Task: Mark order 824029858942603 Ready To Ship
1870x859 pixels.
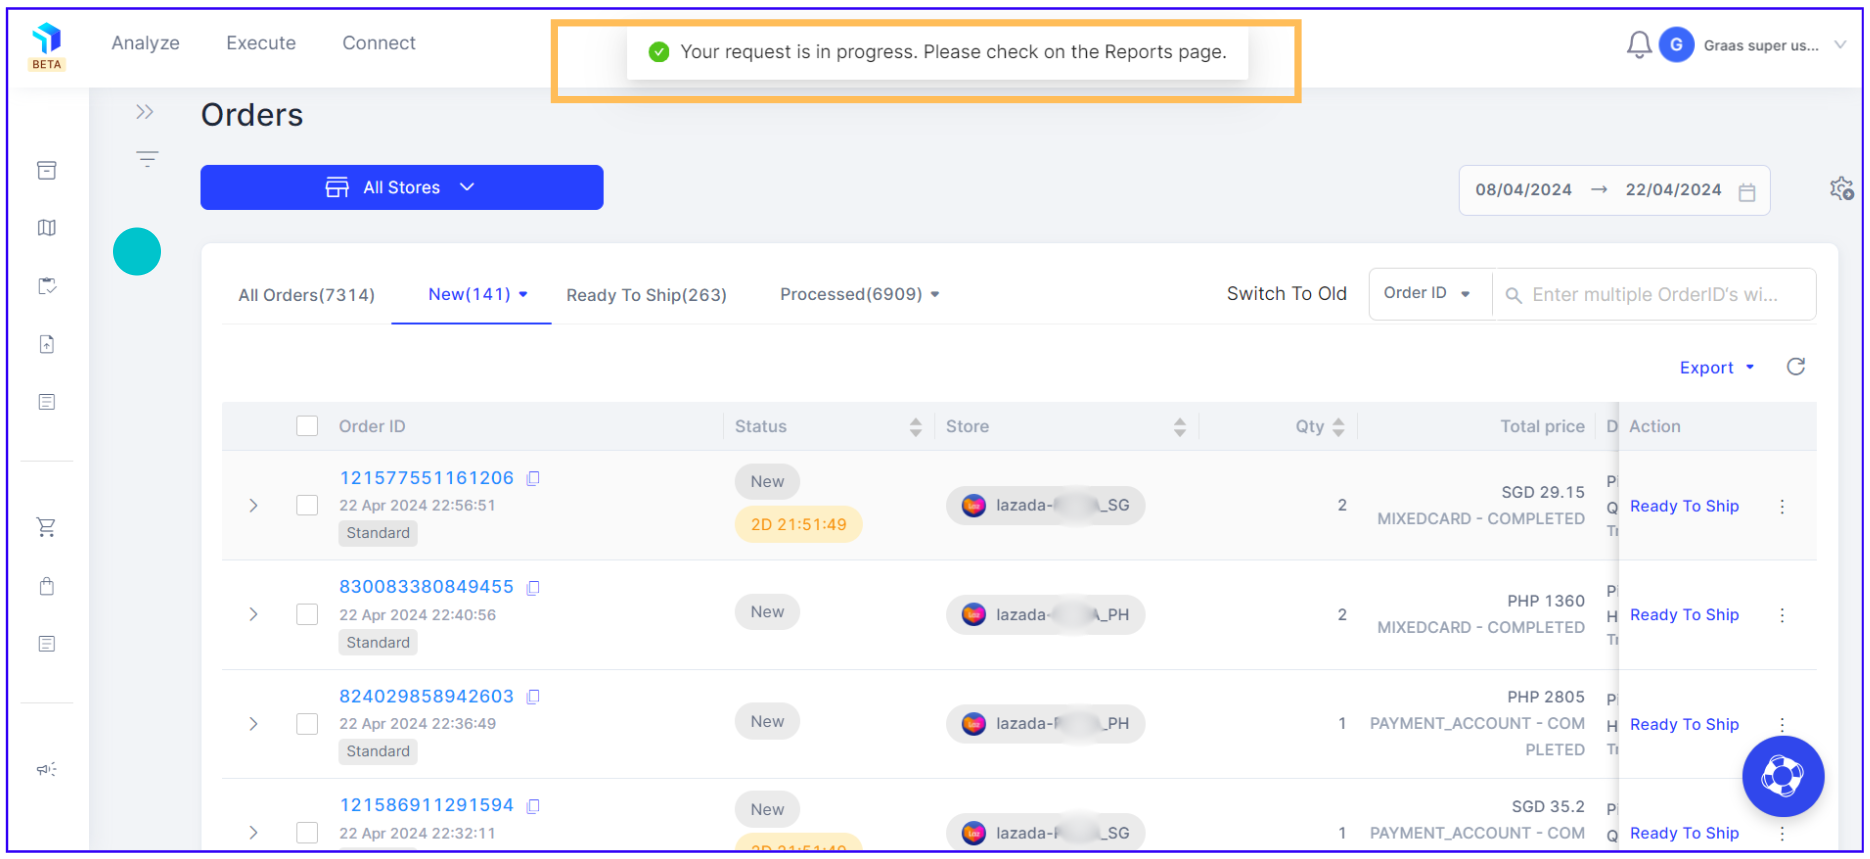Action: (1684, 725)
